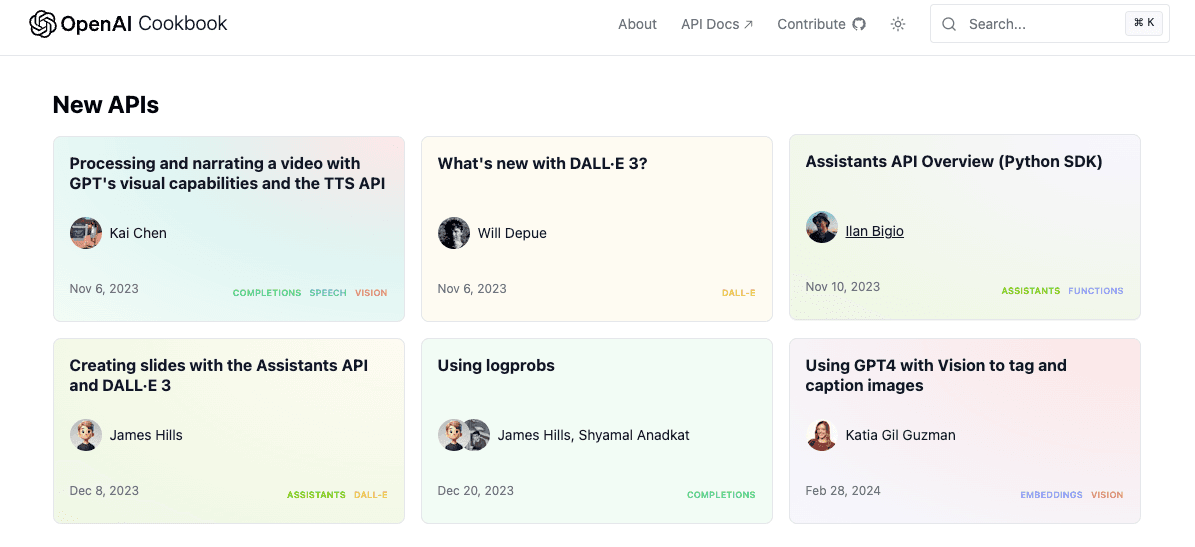
Task: Click Kai Chen's avatar image
Action: click(x=86, y=233)
